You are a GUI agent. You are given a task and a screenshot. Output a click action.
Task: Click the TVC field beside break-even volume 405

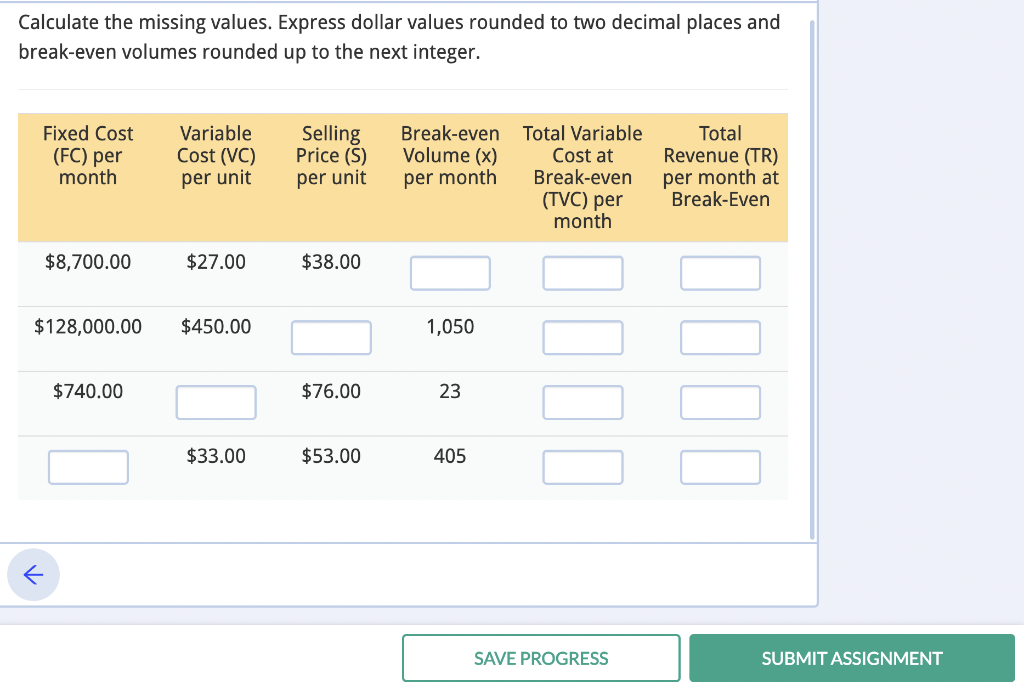[583, 466]
